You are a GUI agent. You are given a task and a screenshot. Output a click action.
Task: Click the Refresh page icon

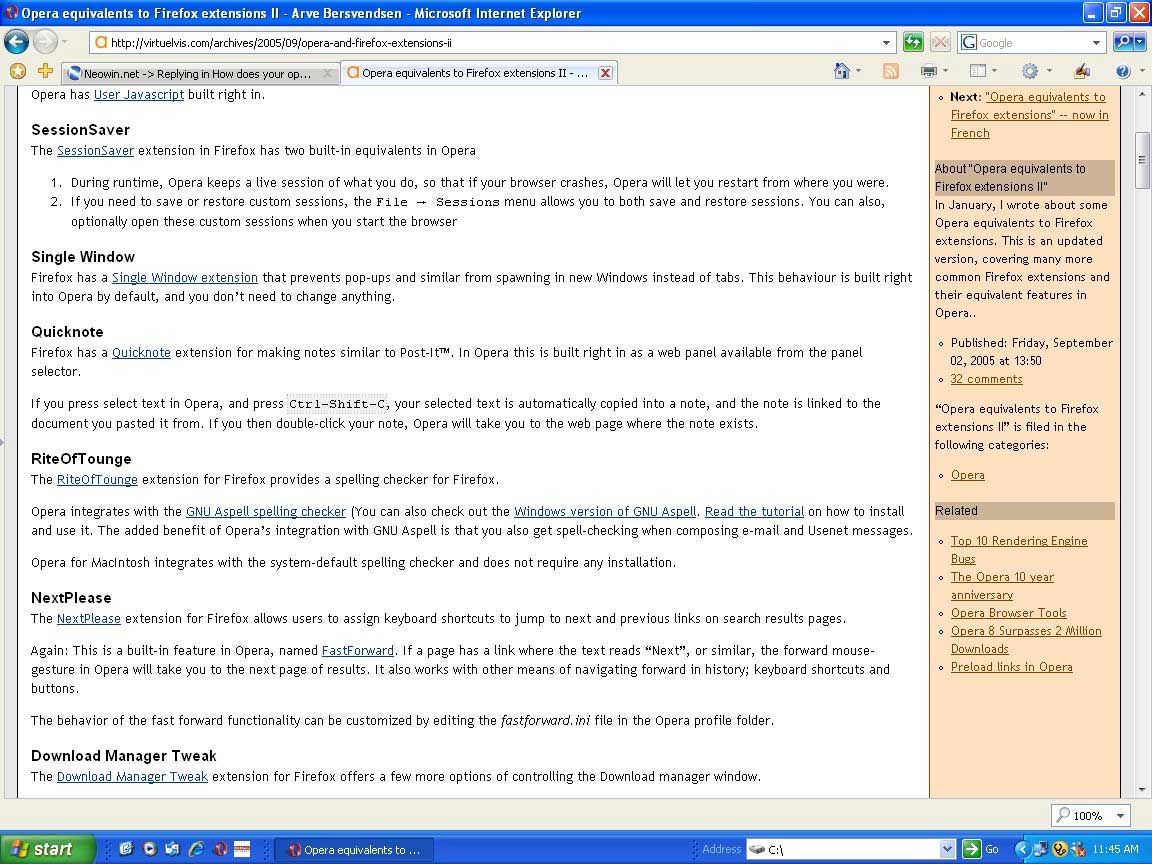tap(913, 42)
